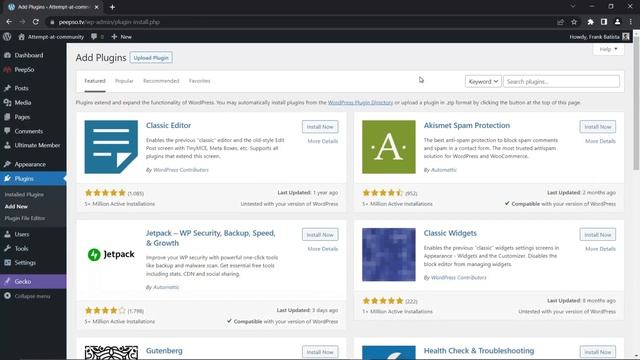Open the Jetpack plugin title link
Image resolution: width=640 pixels, height=360 pixels.
click(x=211, y=238)
